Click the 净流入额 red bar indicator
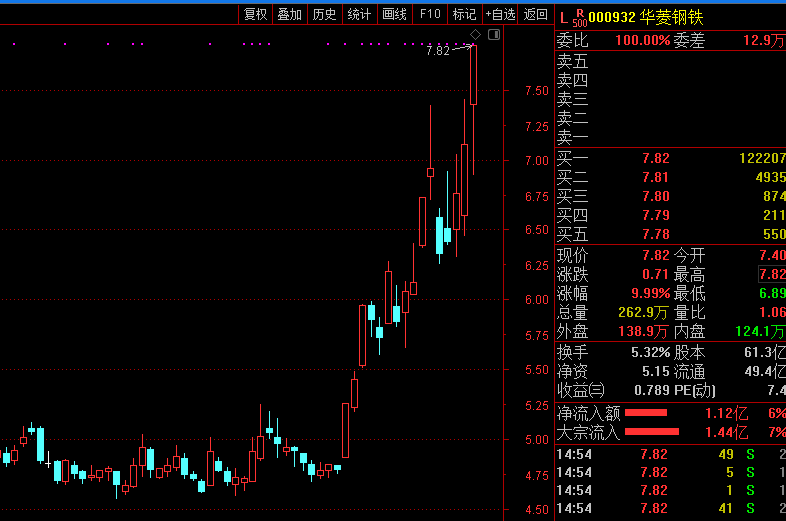 pyautogui.click(x=646, y=412)
